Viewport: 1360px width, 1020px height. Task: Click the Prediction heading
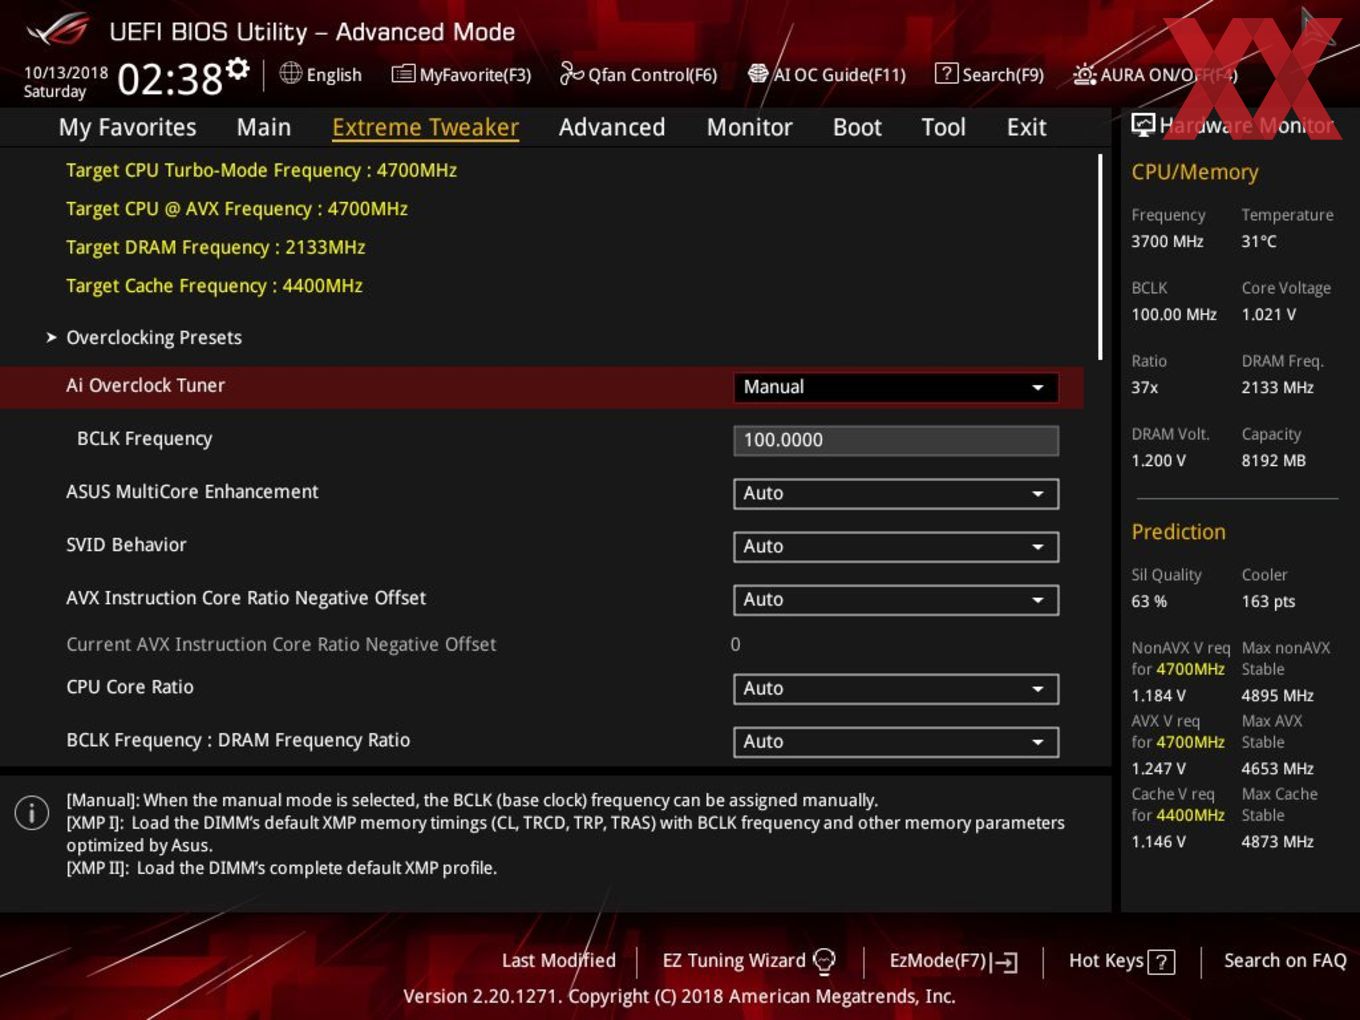[1178, 532]
